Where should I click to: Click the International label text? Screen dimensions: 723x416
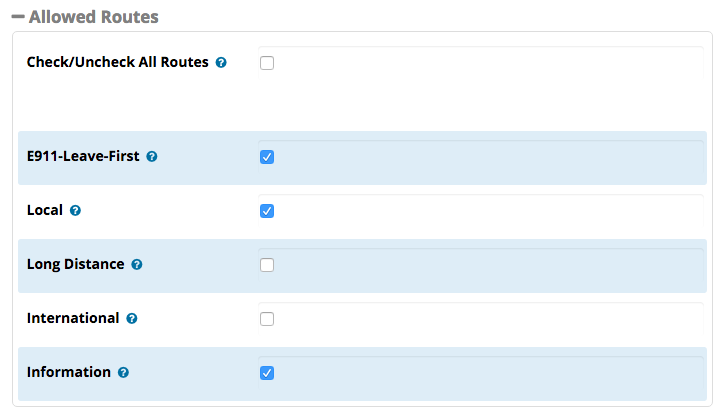coord(73,318)
